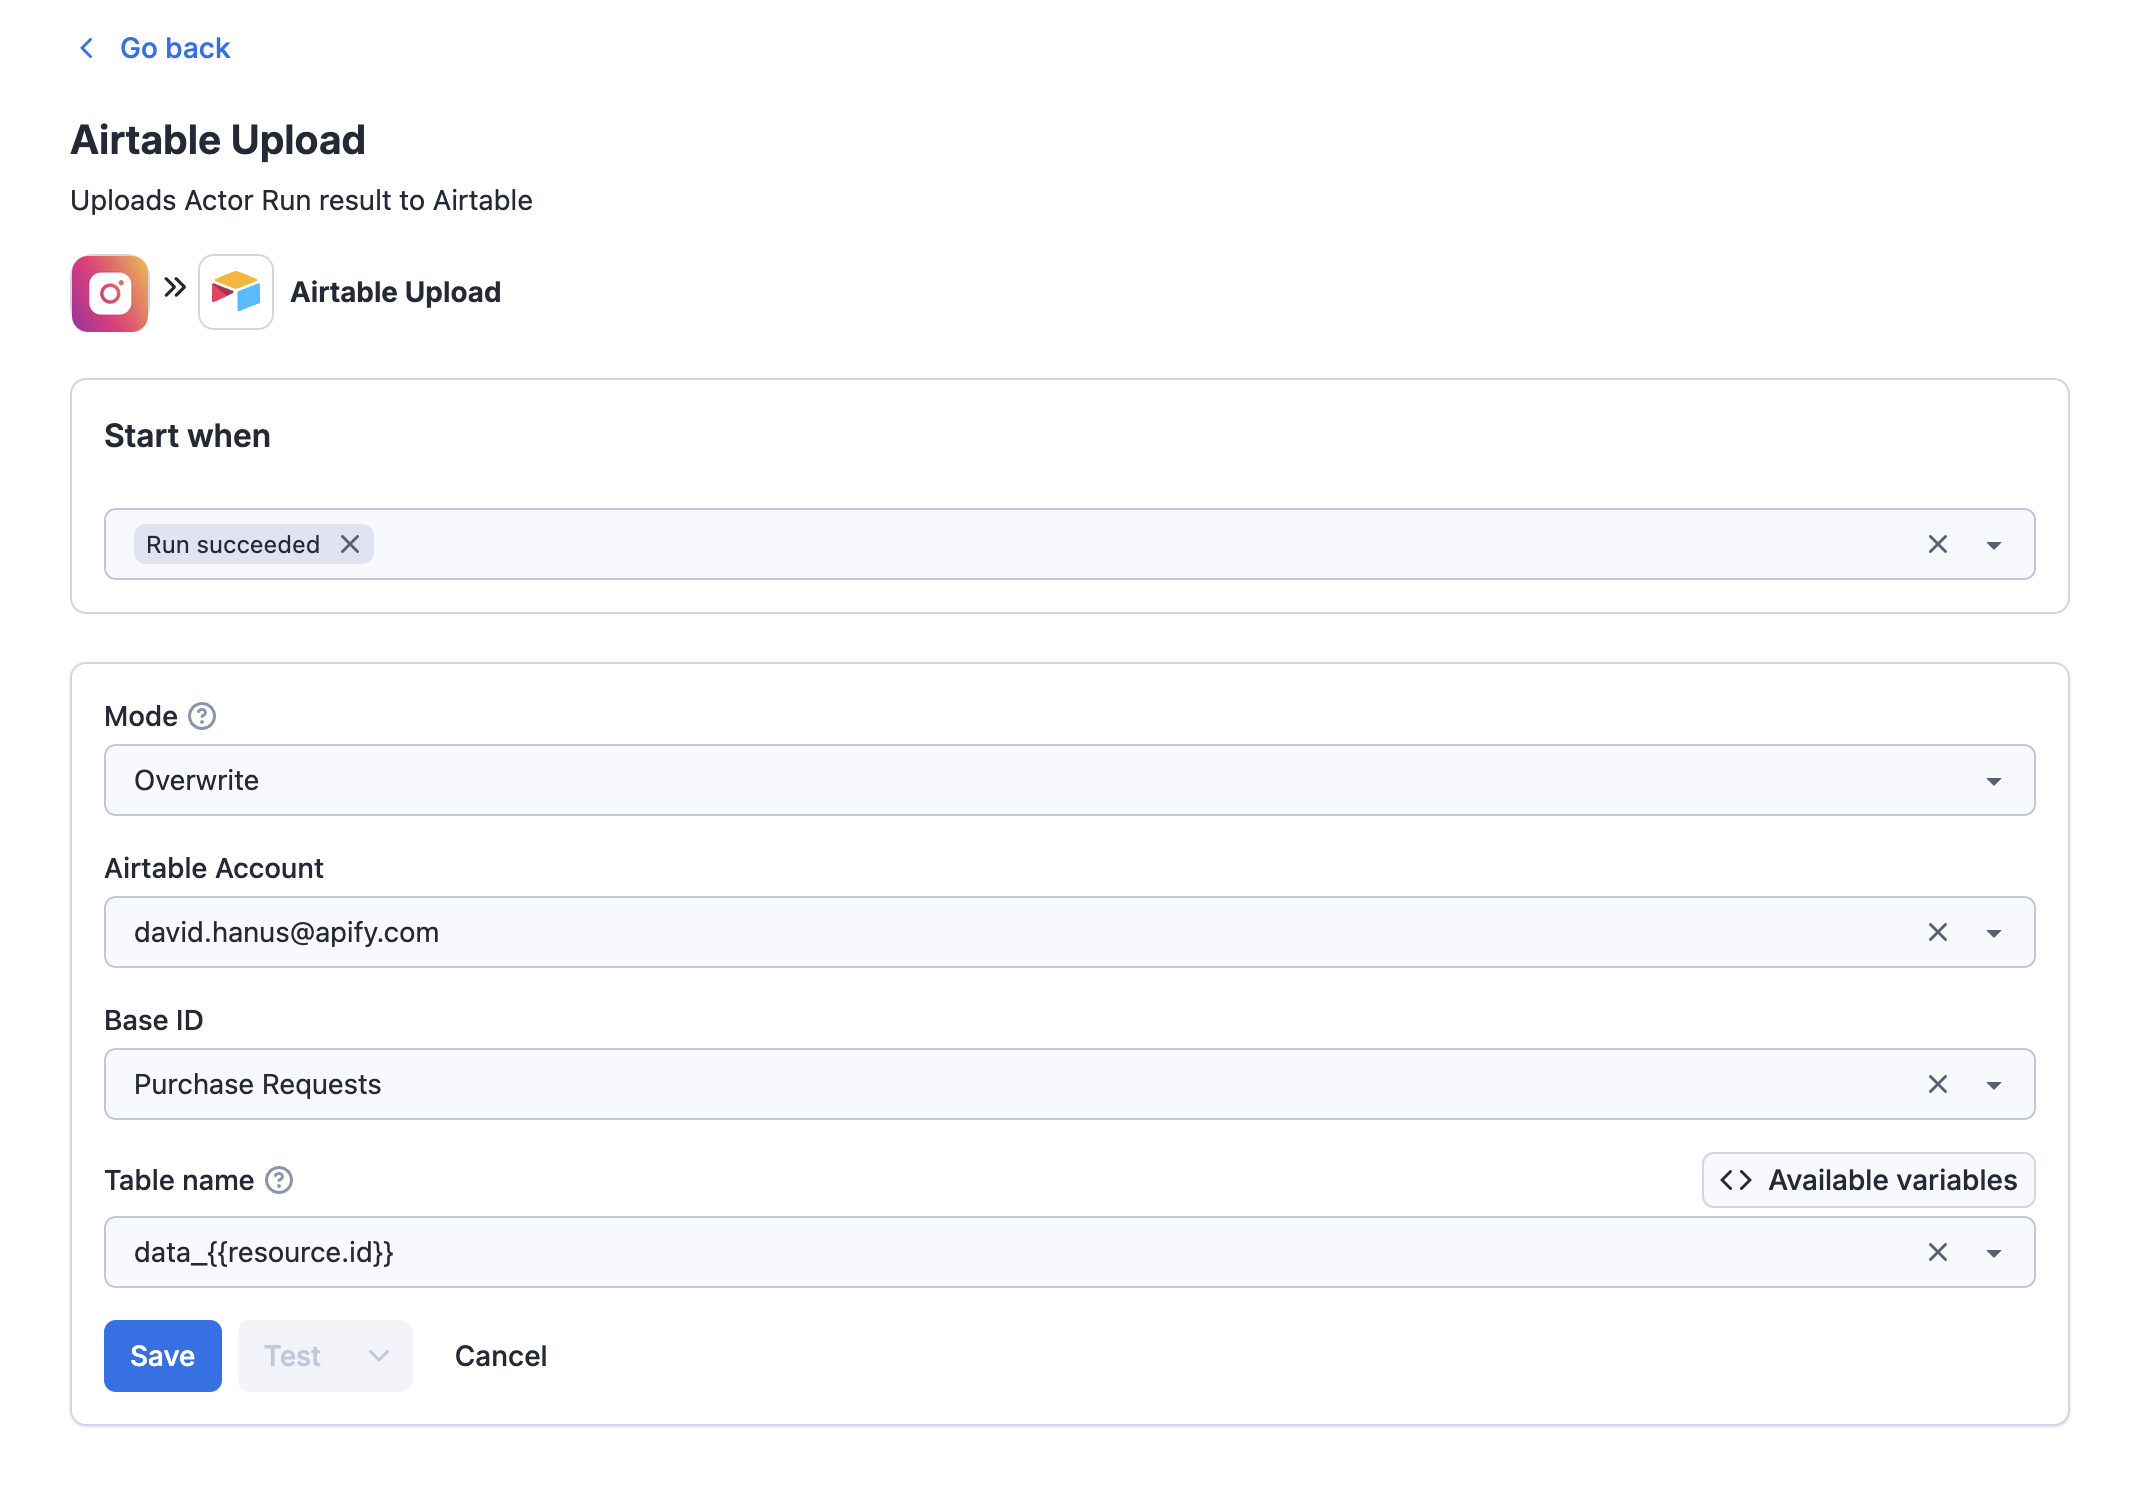Click Cancel to discard changes
Viewport: 2144px width, 1506px height.
click(500, 1356)
